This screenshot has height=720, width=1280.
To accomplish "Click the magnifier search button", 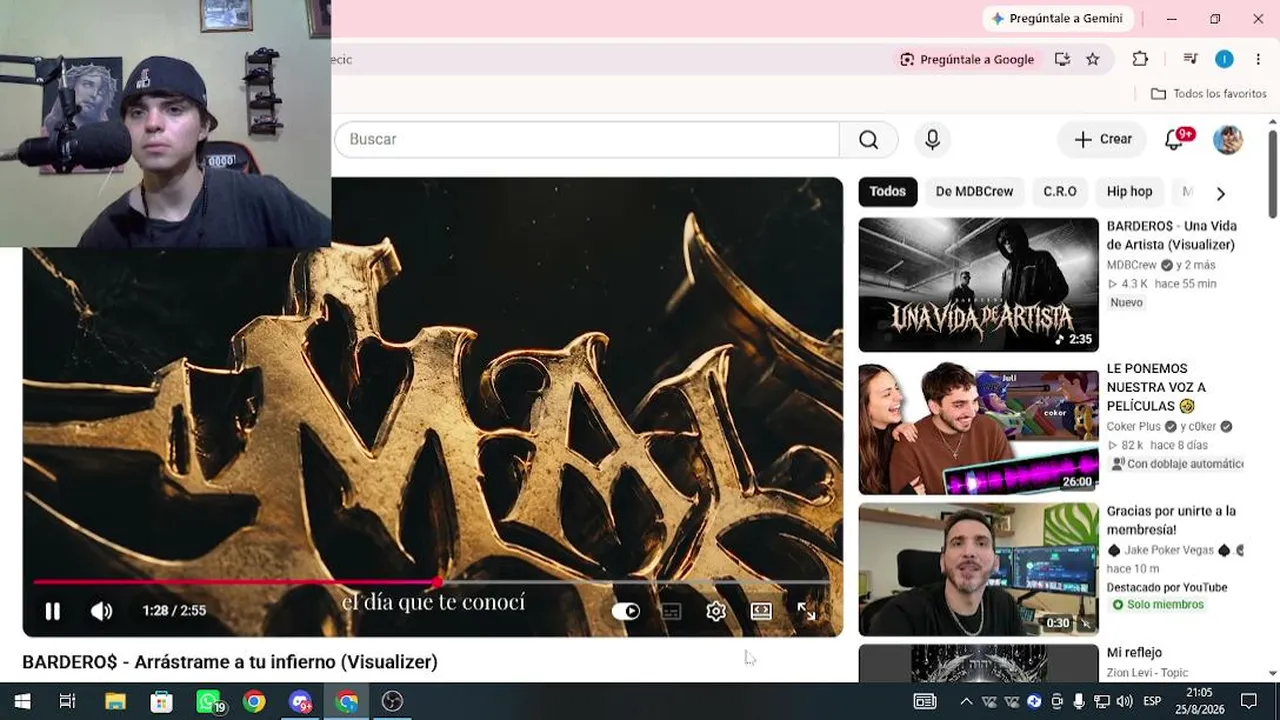I will pyautogui.click(x=868, y=139).
